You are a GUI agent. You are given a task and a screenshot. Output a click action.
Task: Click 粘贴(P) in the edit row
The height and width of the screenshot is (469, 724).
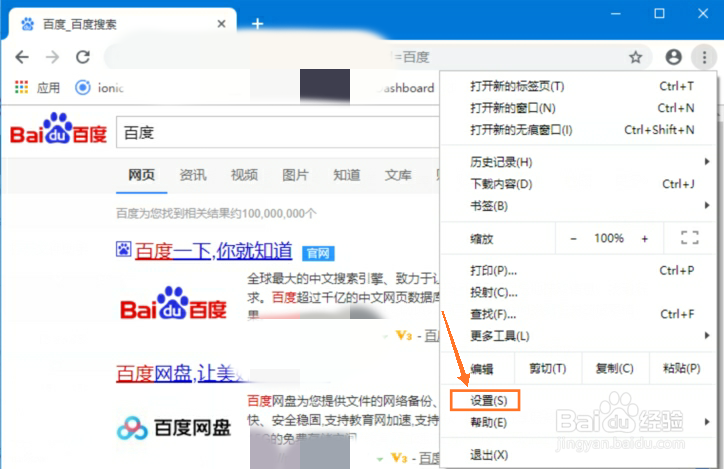tap(682, 368)
